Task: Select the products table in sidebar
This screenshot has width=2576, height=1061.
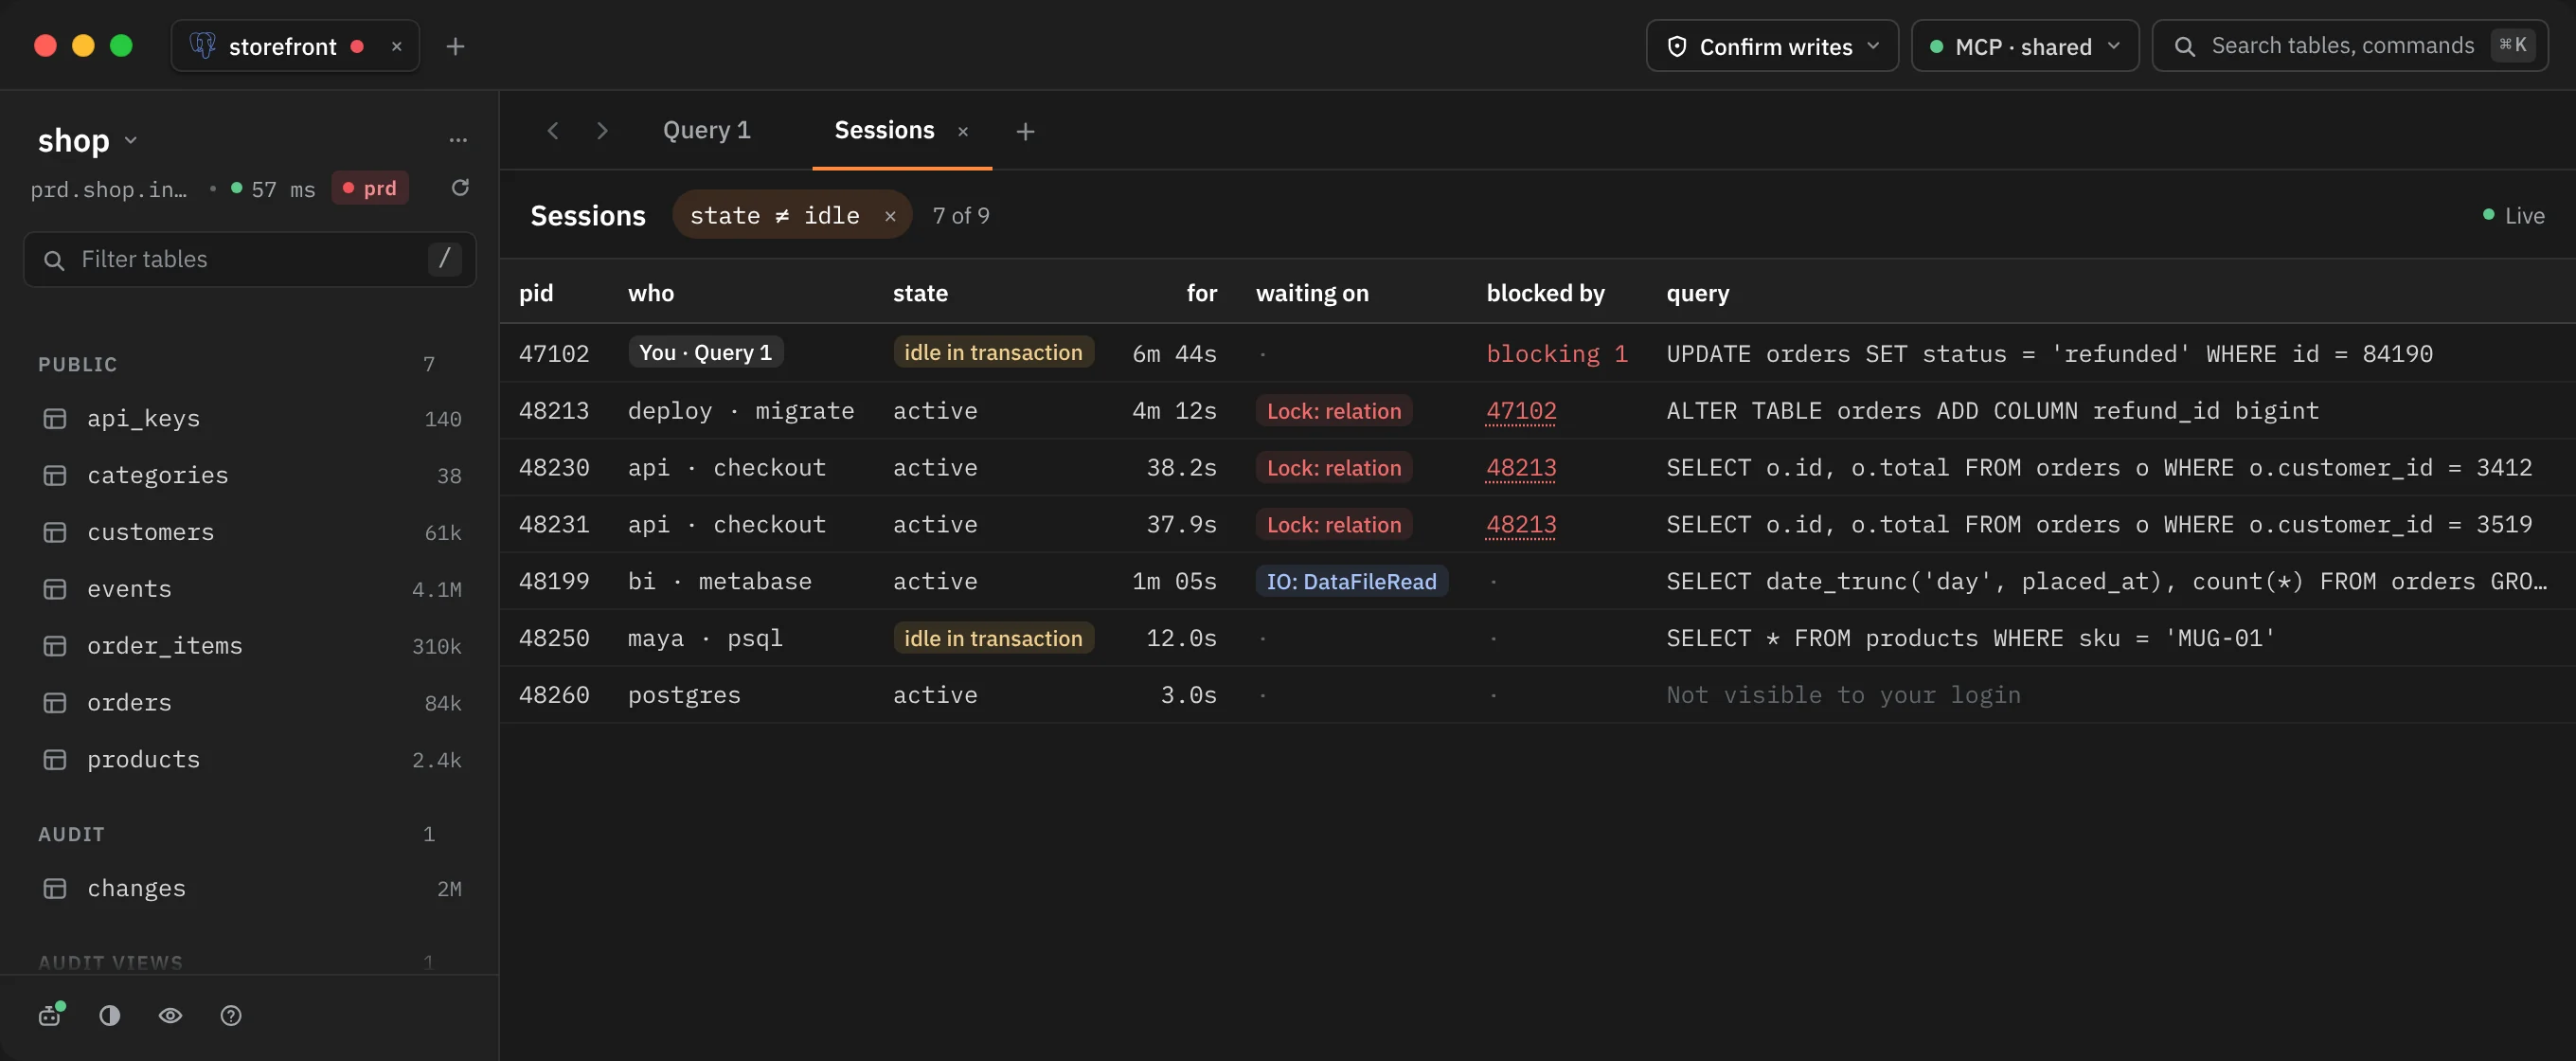Action: [x=250, y=760]
